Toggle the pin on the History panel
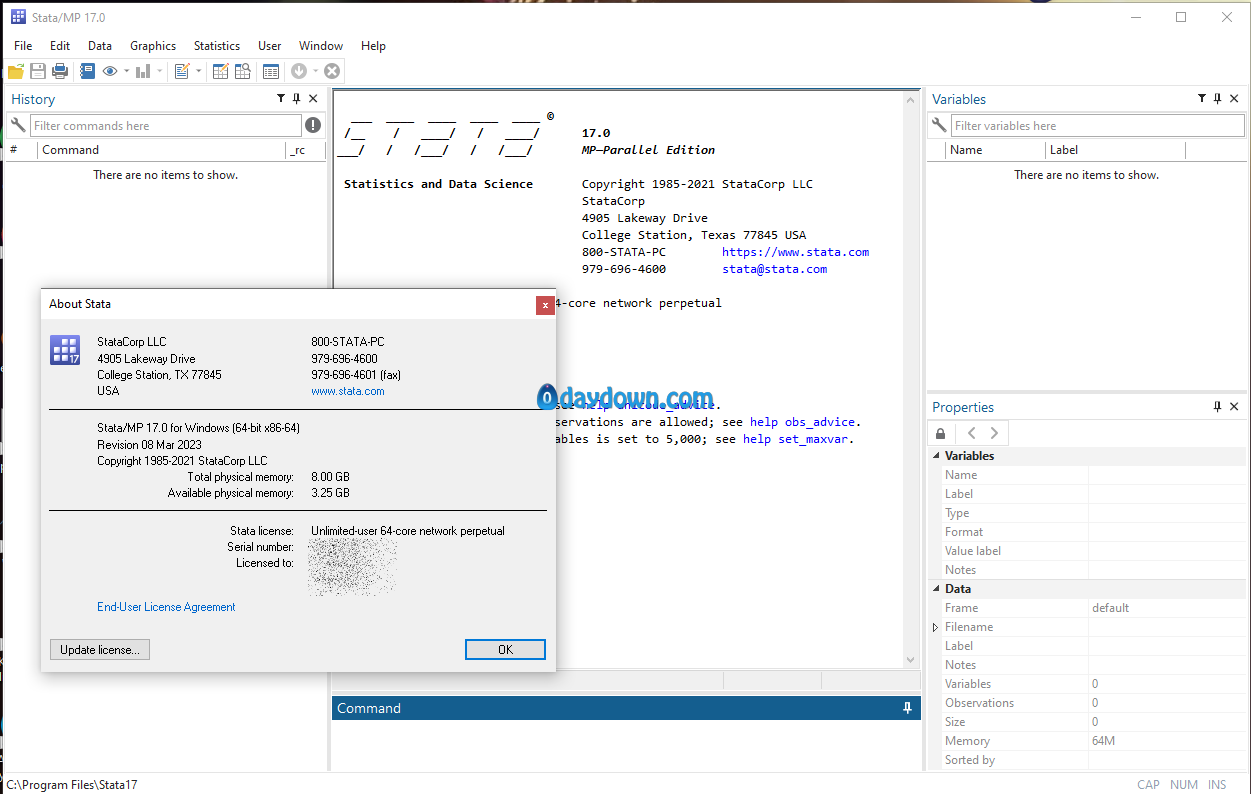1251x794 pixels. coord(296,99)
